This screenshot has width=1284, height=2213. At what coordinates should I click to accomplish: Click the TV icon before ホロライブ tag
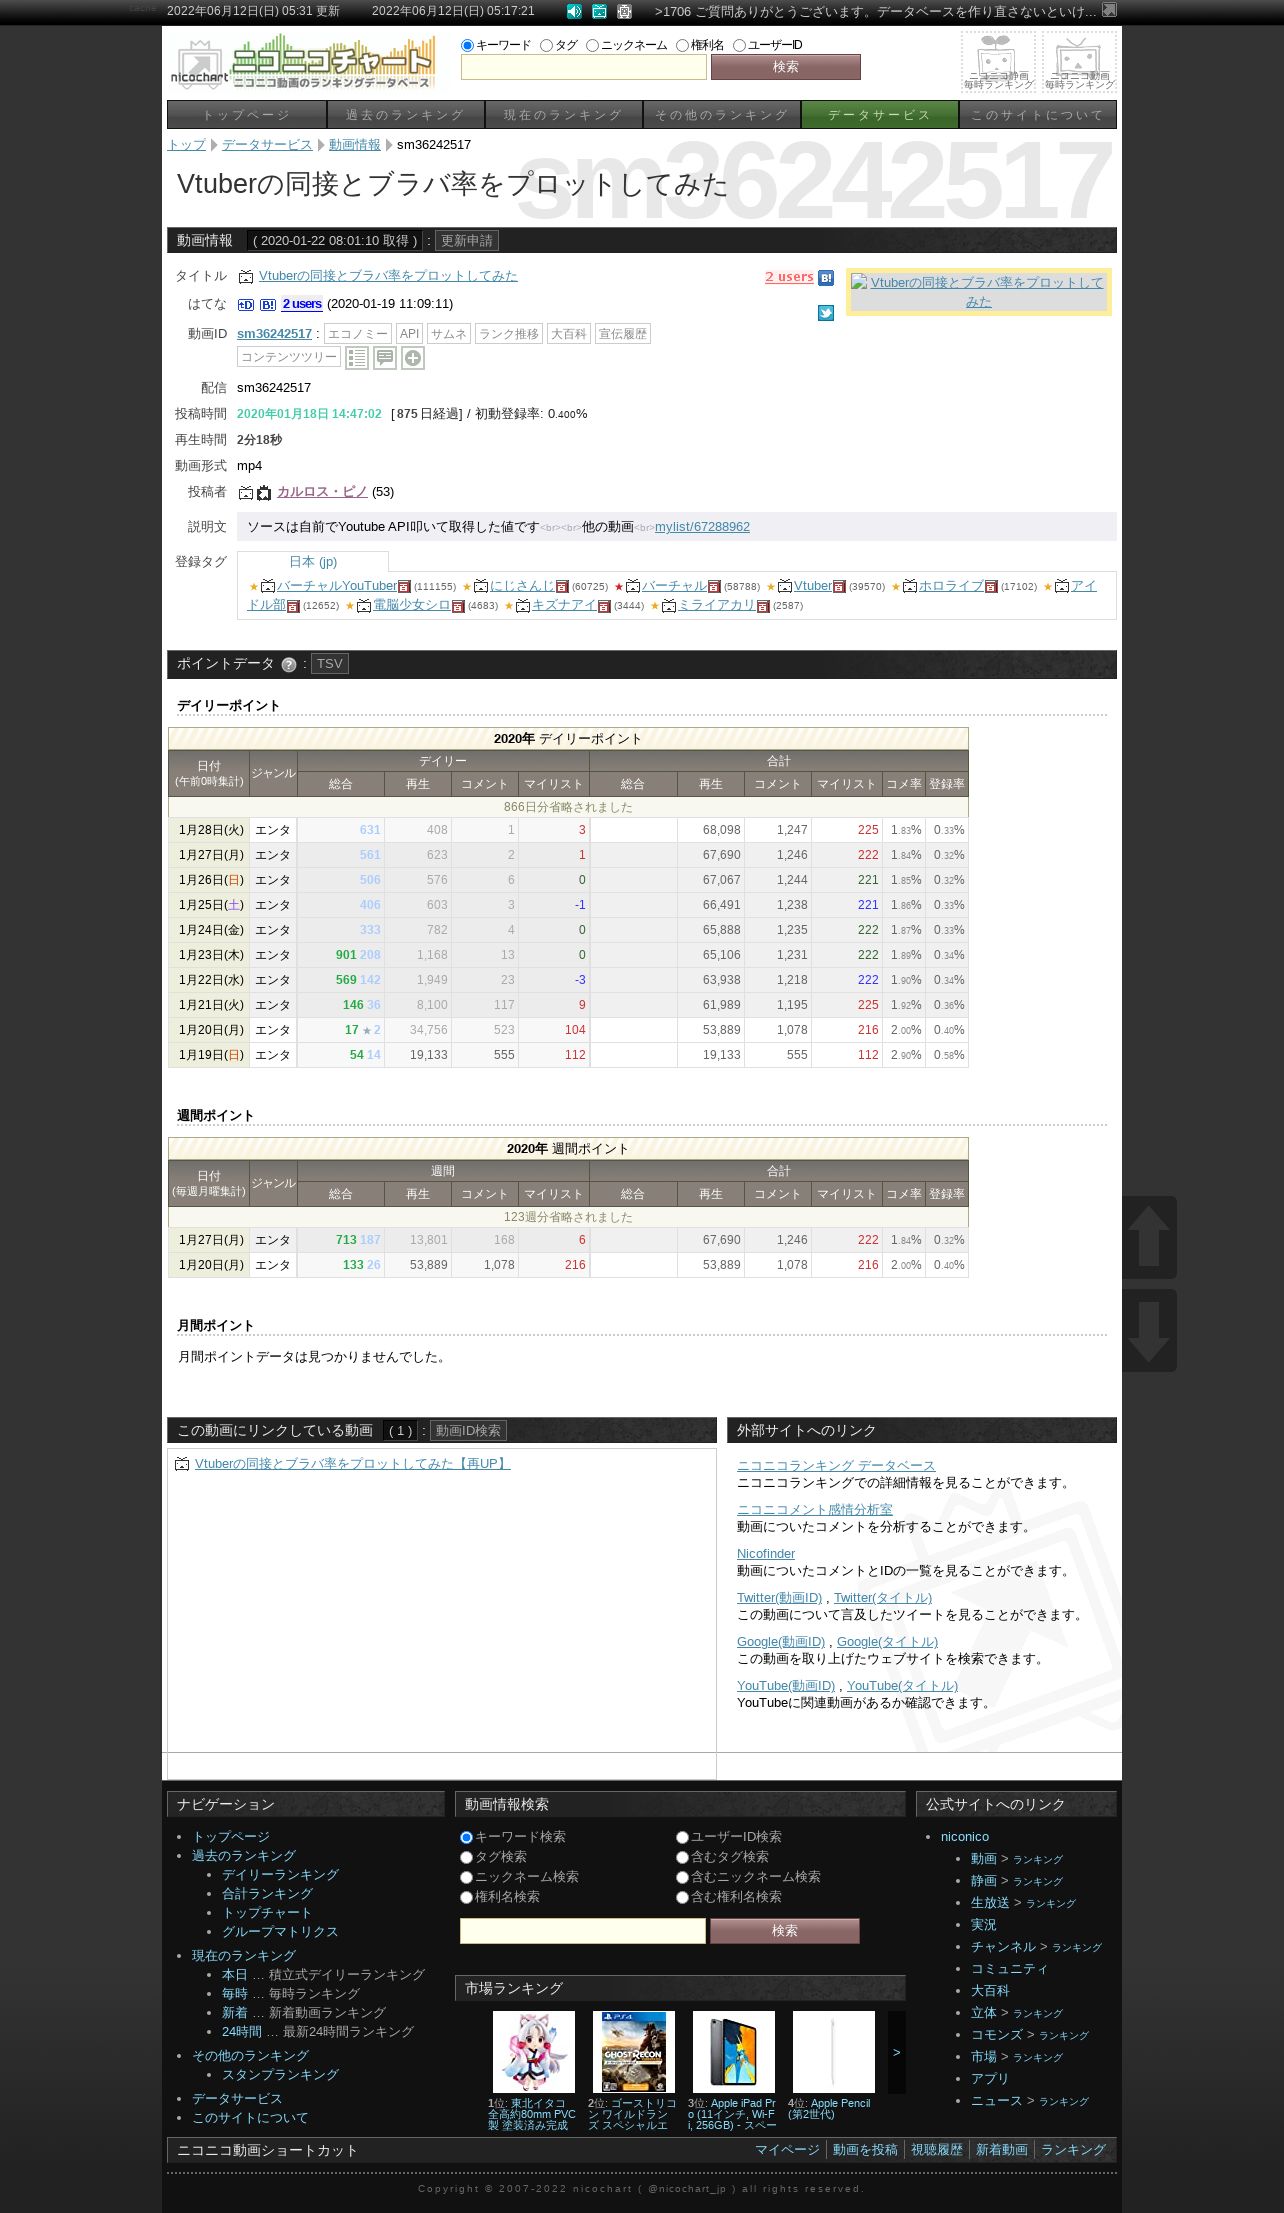pyautogui.click(x=910, y=587)
